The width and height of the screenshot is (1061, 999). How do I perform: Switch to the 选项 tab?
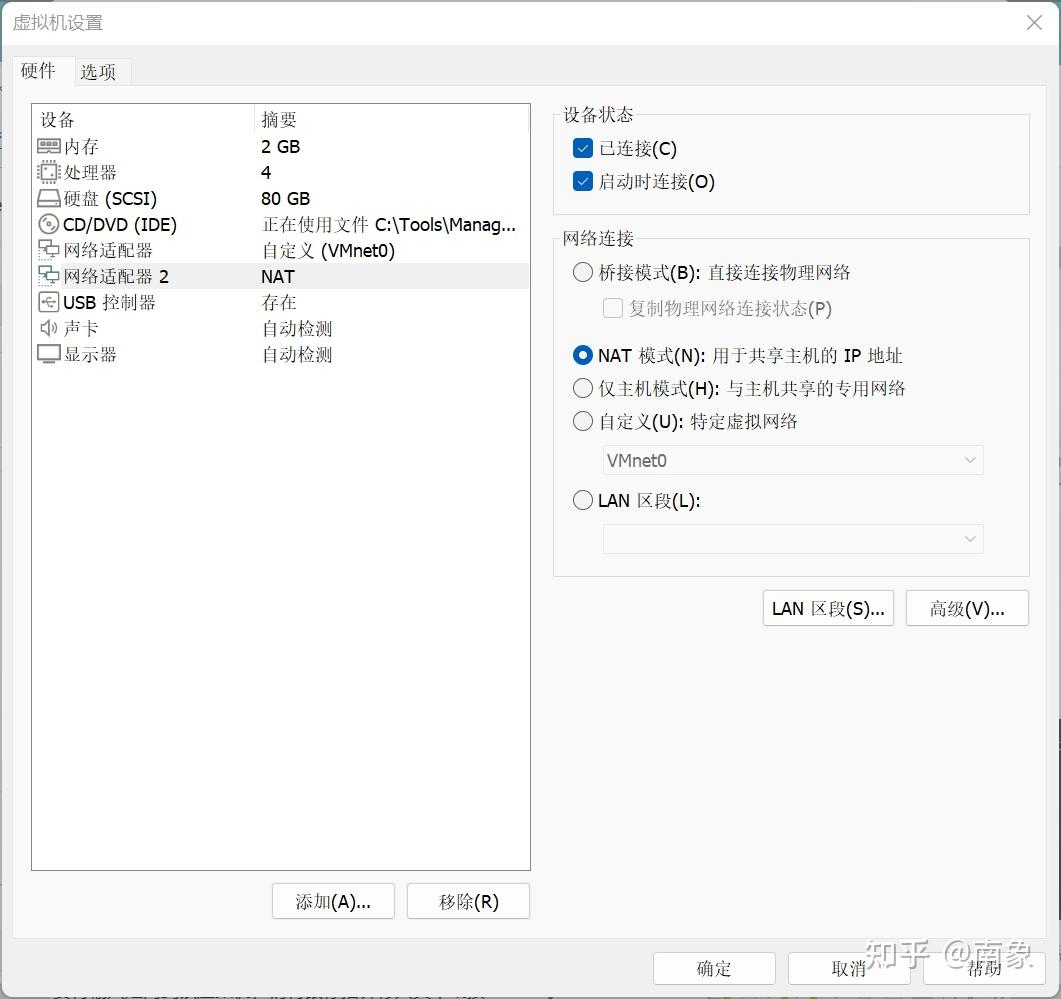[101, 71]
